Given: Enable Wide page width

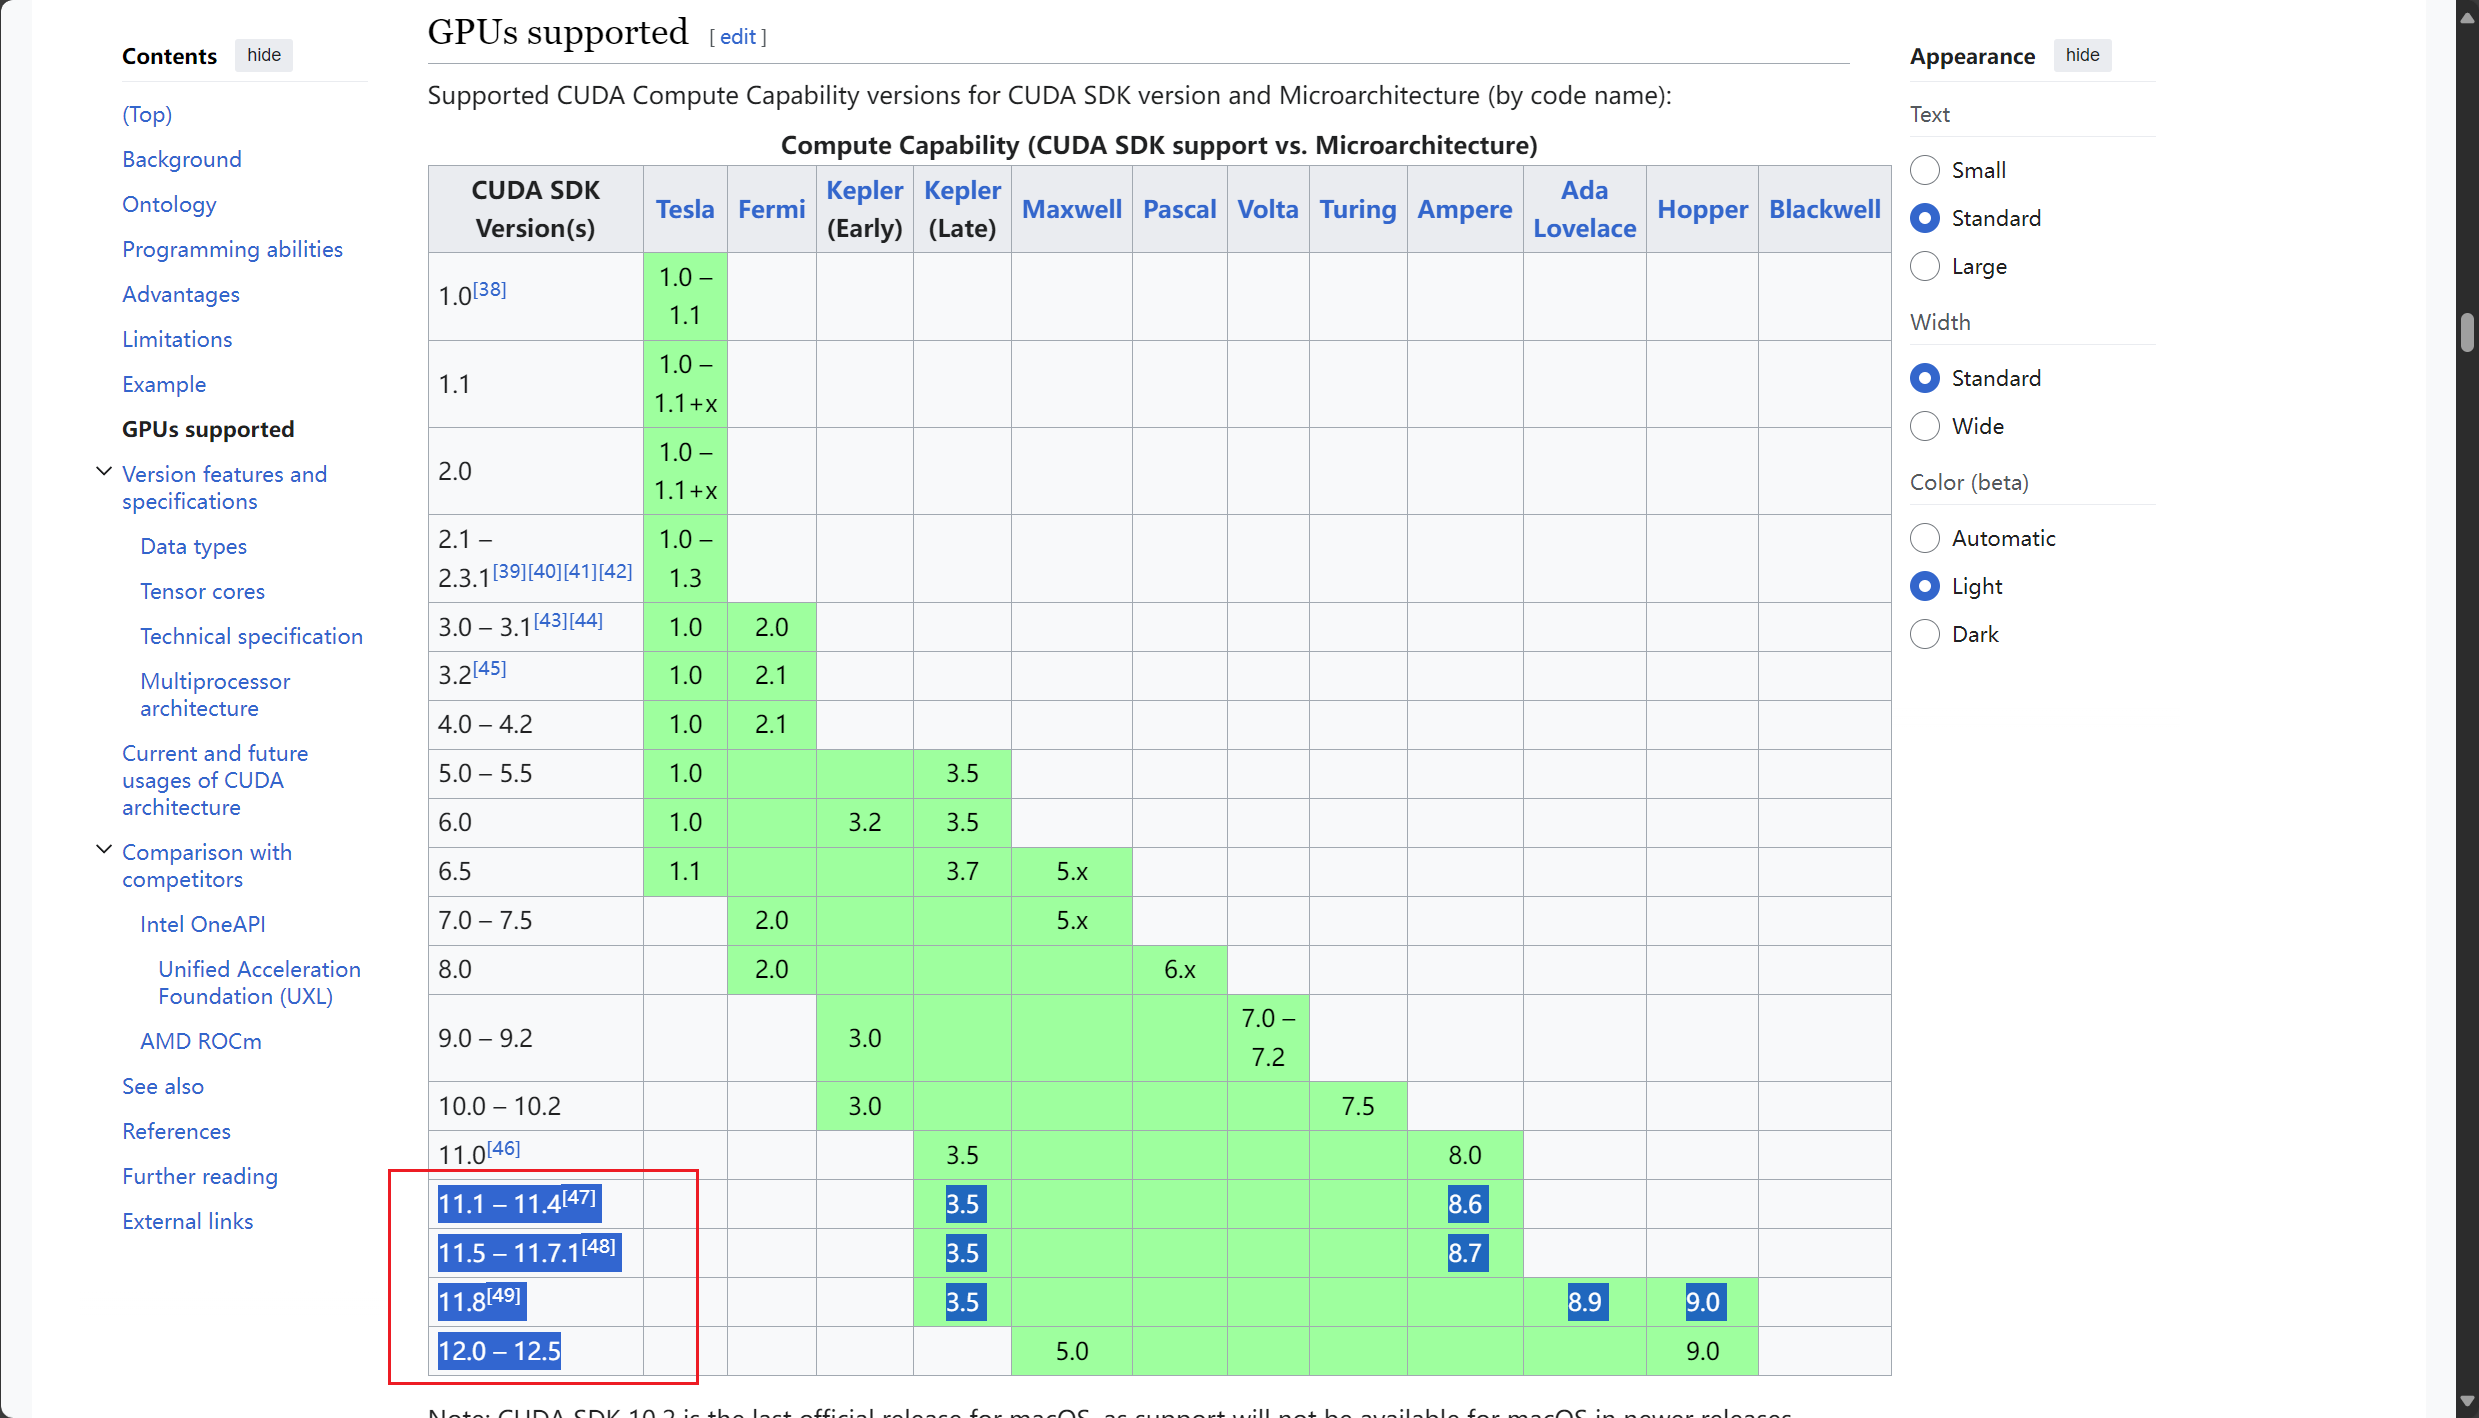Looking at the screenshot, I should click(x=1924, y=426).
